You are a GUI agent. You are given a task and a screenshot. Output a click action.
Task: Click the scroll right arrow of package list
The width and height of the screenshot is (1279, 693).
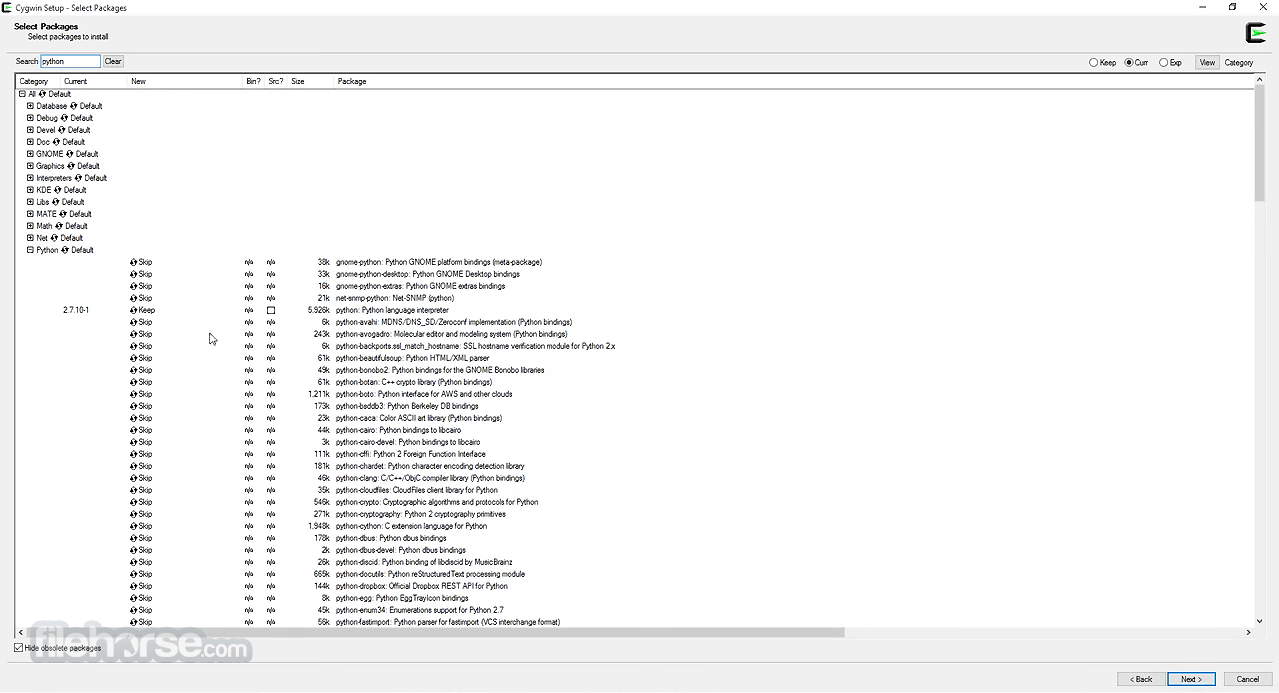pos(1248,632)
